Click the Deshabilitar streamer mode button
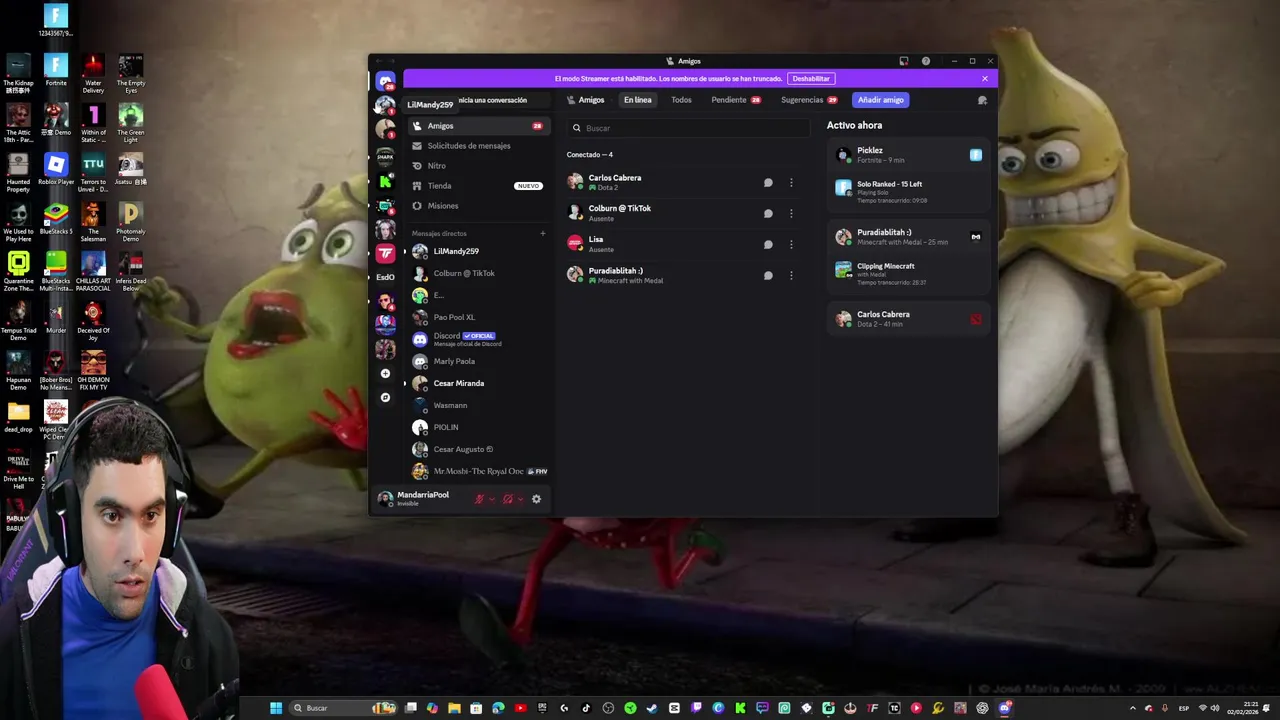The height and width of the screenshot is (720, 1280). tap(811, 78)
